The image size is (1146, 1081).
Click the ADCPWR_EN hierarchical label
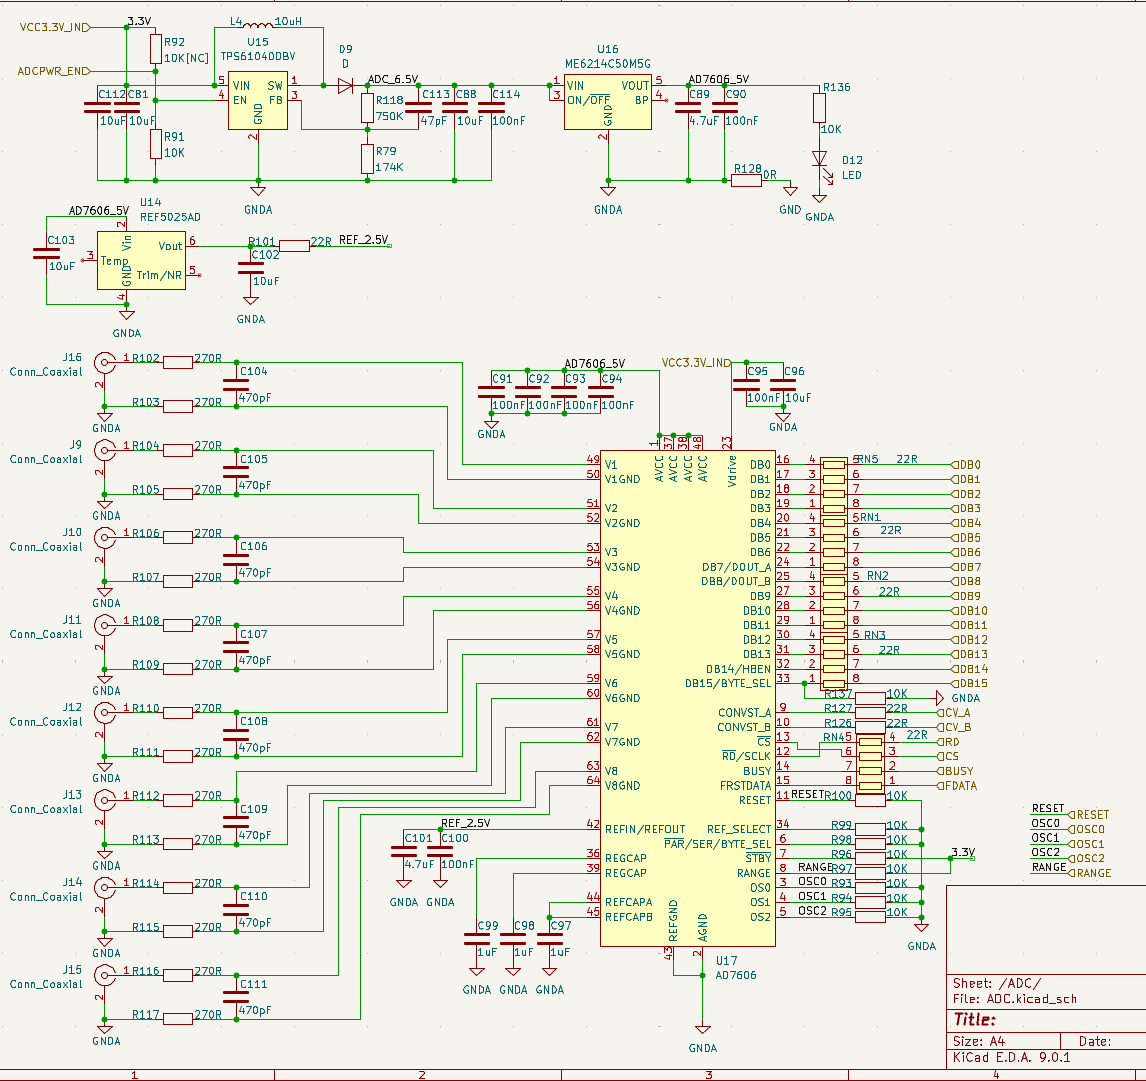[x=53, y=71]
